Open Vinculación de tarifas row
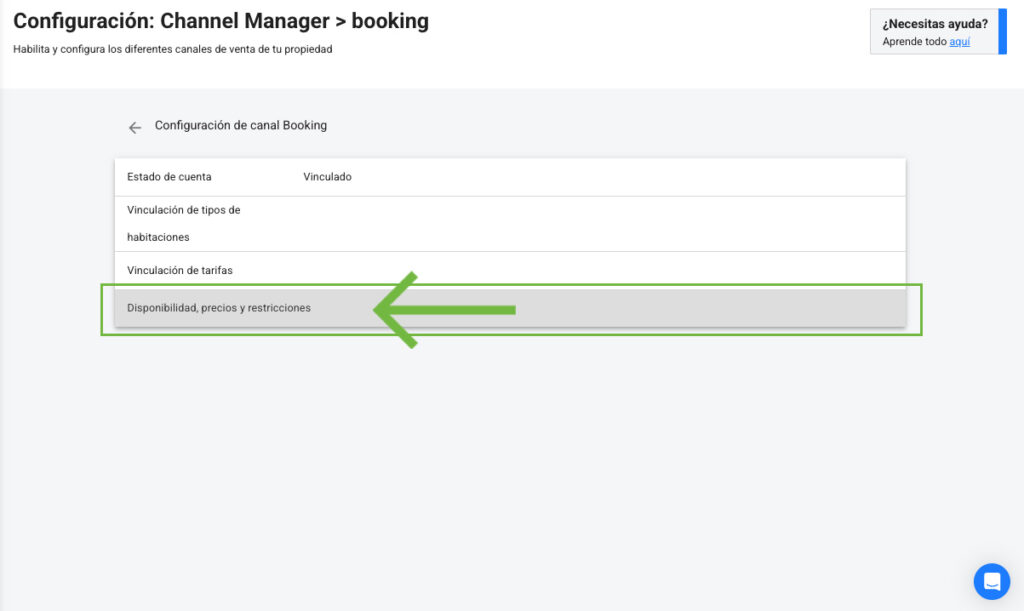The height and width of the screenshot is (611, 1024). 180,270
